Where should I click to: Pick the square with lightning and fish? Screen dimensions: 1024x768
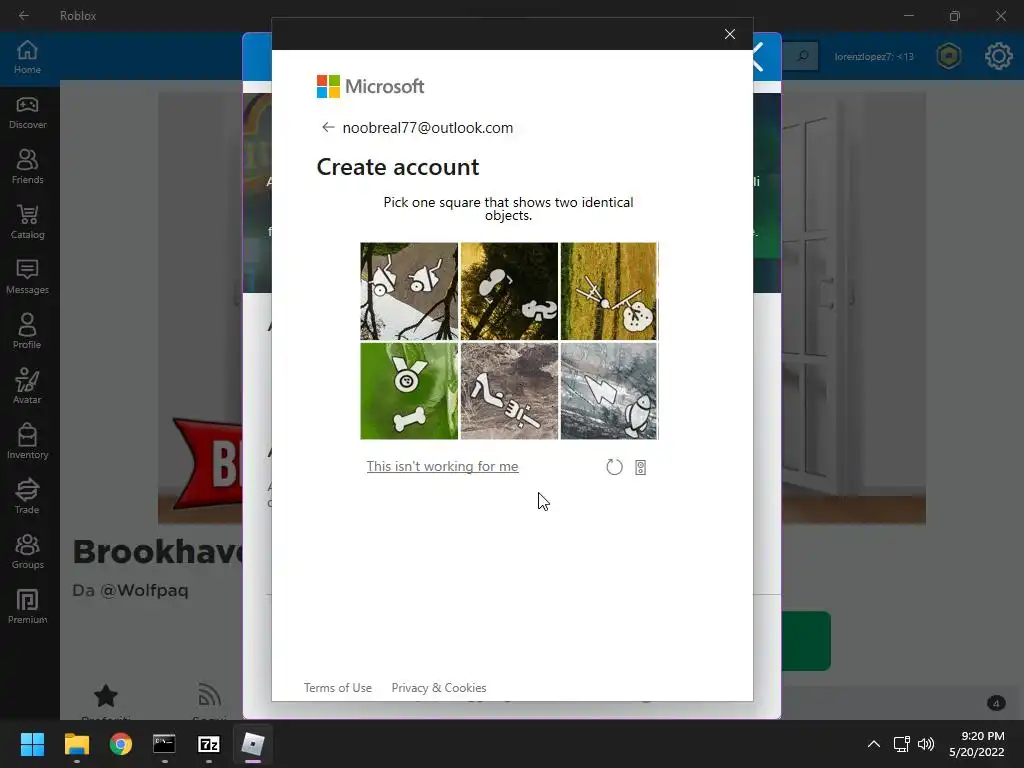(609, 391)
